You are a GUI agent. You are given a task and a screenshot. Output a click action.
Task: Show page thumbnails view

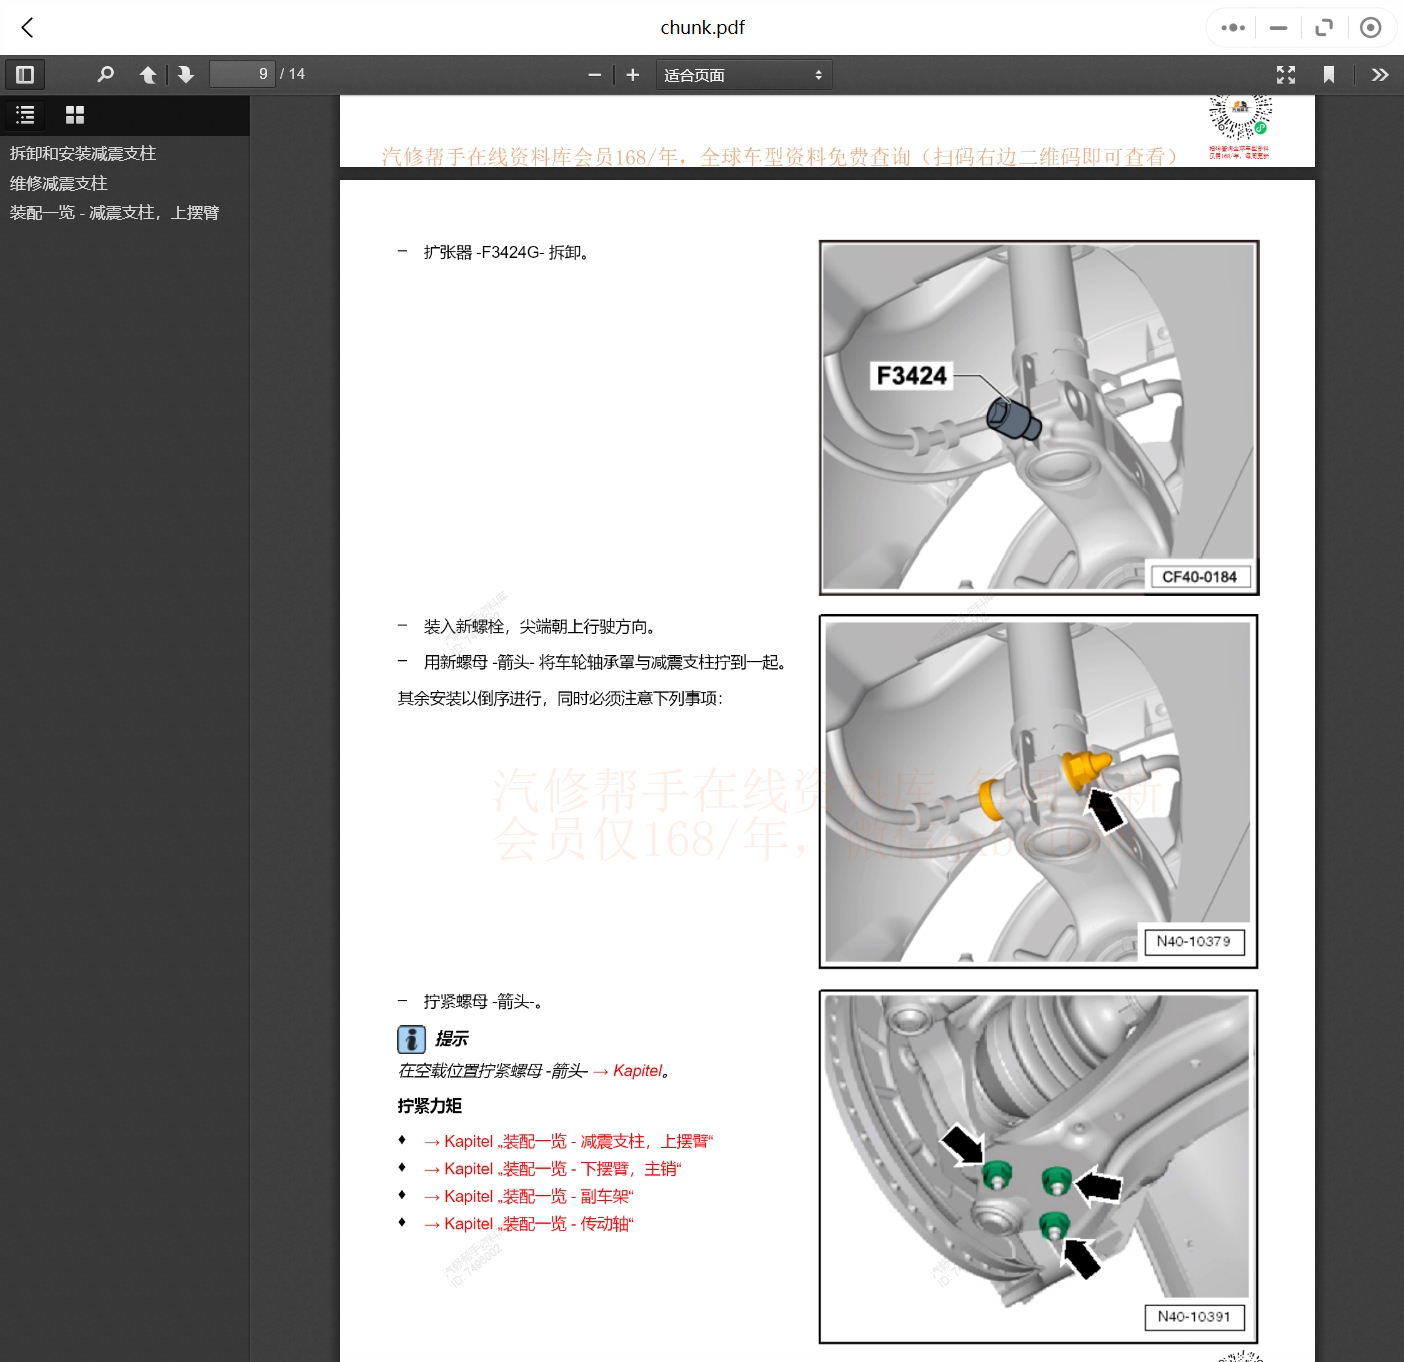75,115
